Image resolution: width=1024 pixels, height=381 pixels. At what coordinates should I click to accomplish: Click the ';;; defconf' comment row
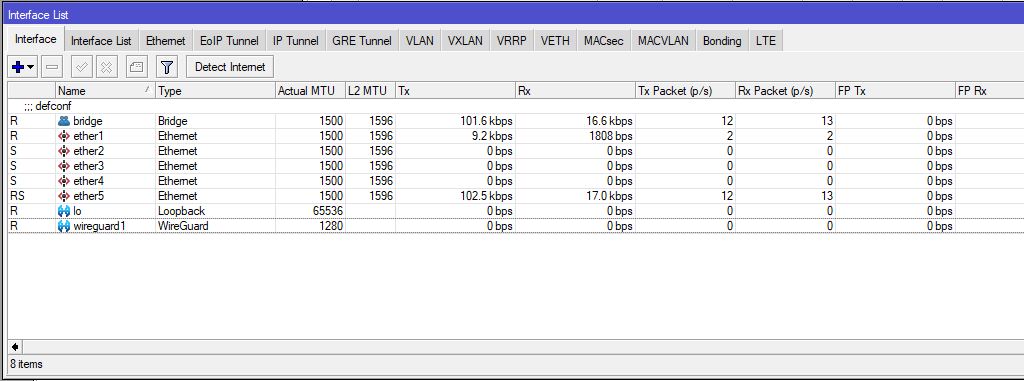pos(516,106)
